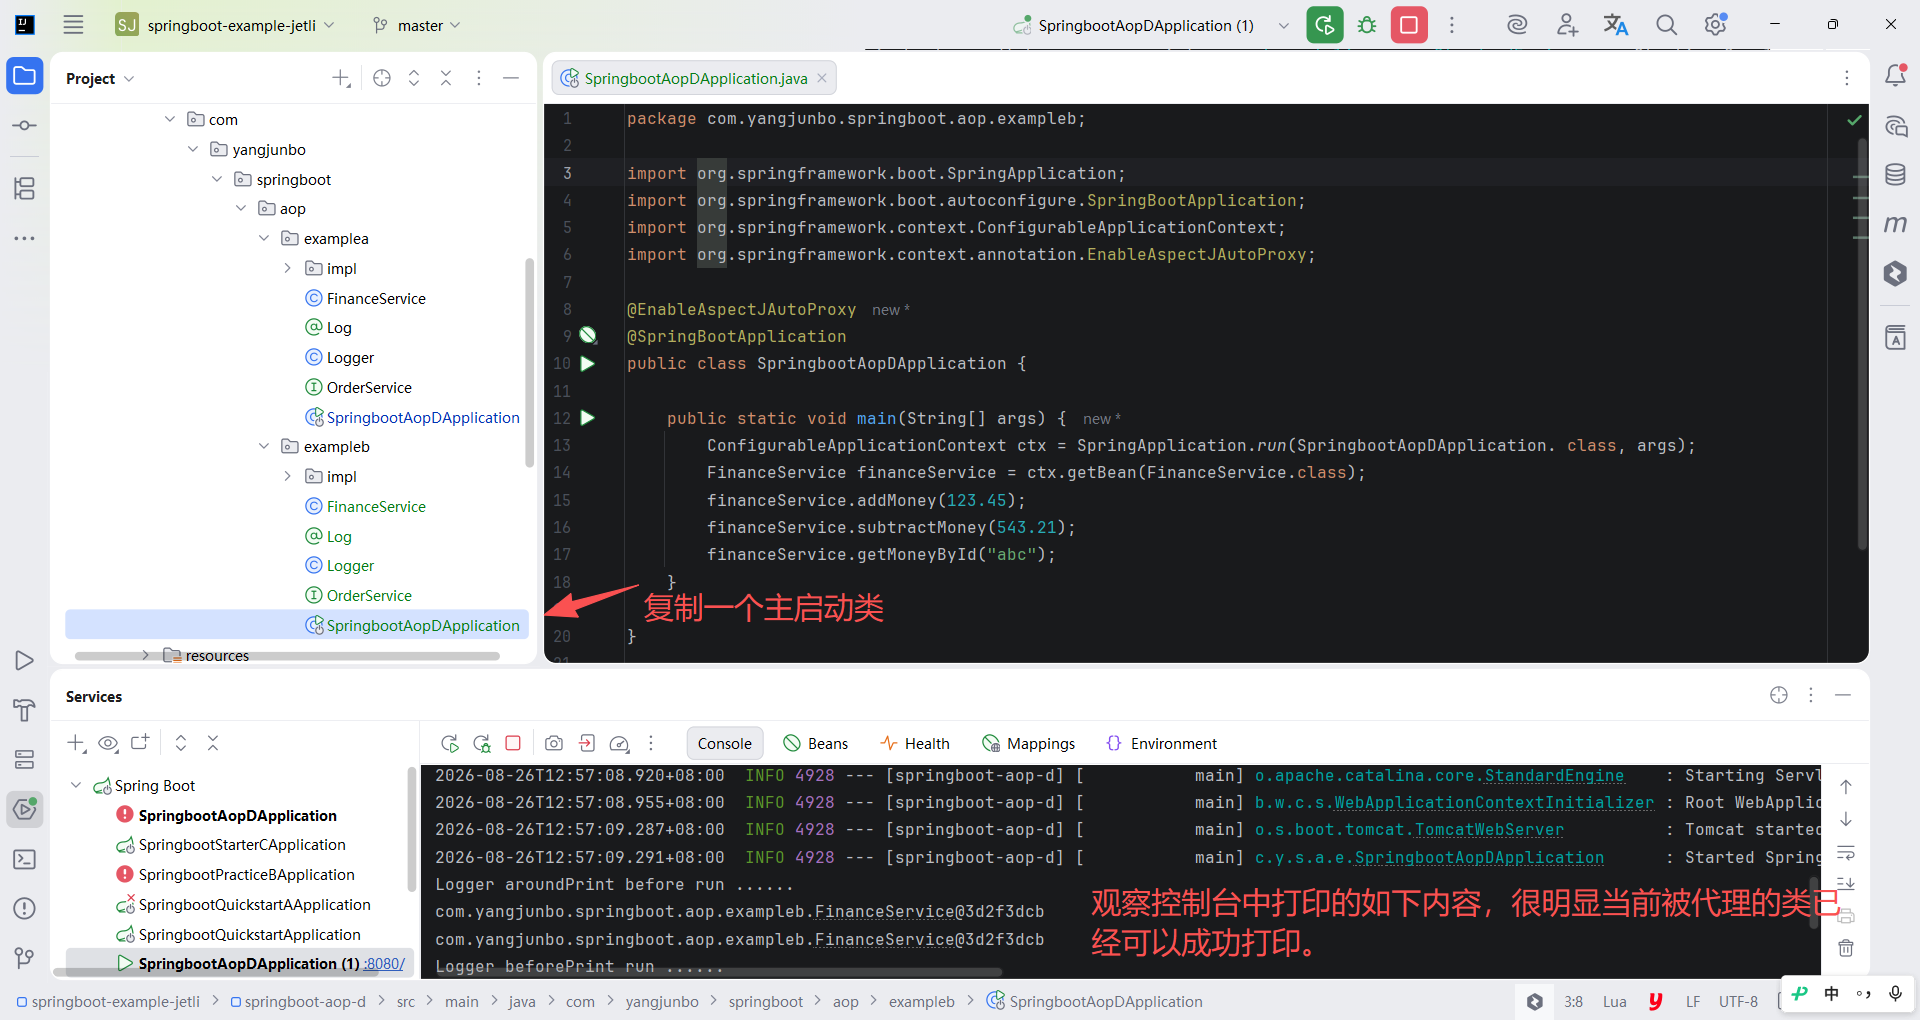Open the add-user account icon in the title bar
The width and height of the screenshot is (1920, 1020).
[1567, 25]
